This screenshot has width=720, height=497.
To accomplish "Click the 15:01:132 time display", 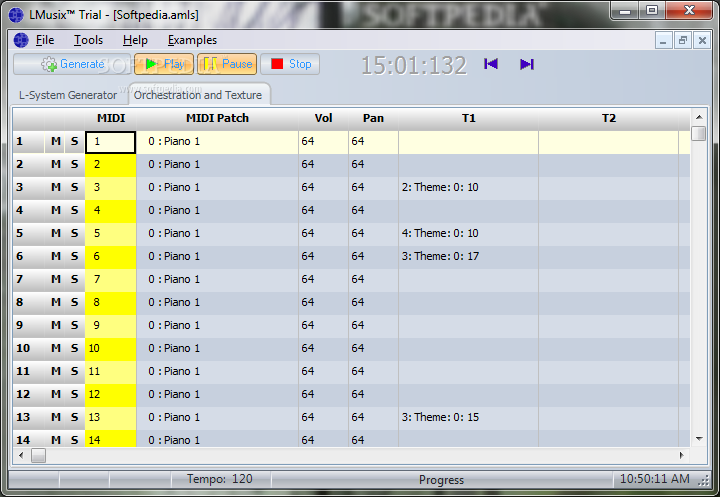I will pos(414,65).
